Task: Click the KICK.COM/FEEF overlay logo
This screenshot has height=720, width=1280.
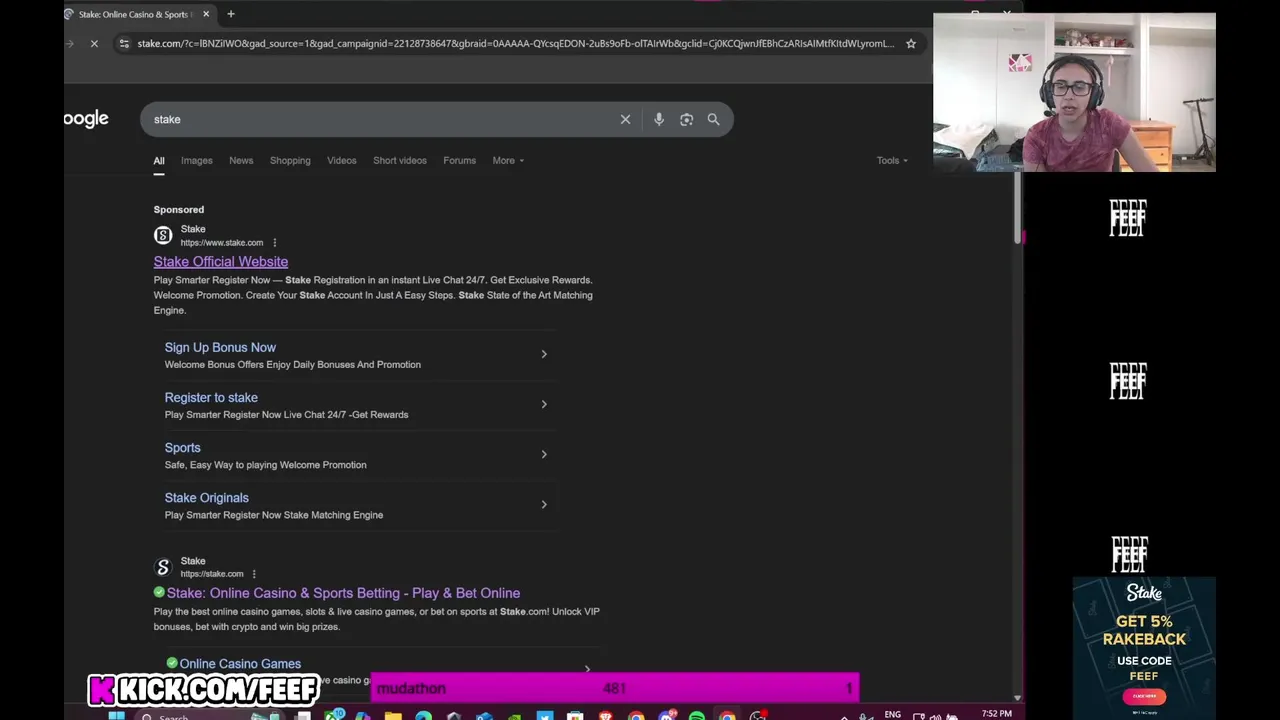Action: 204,690
